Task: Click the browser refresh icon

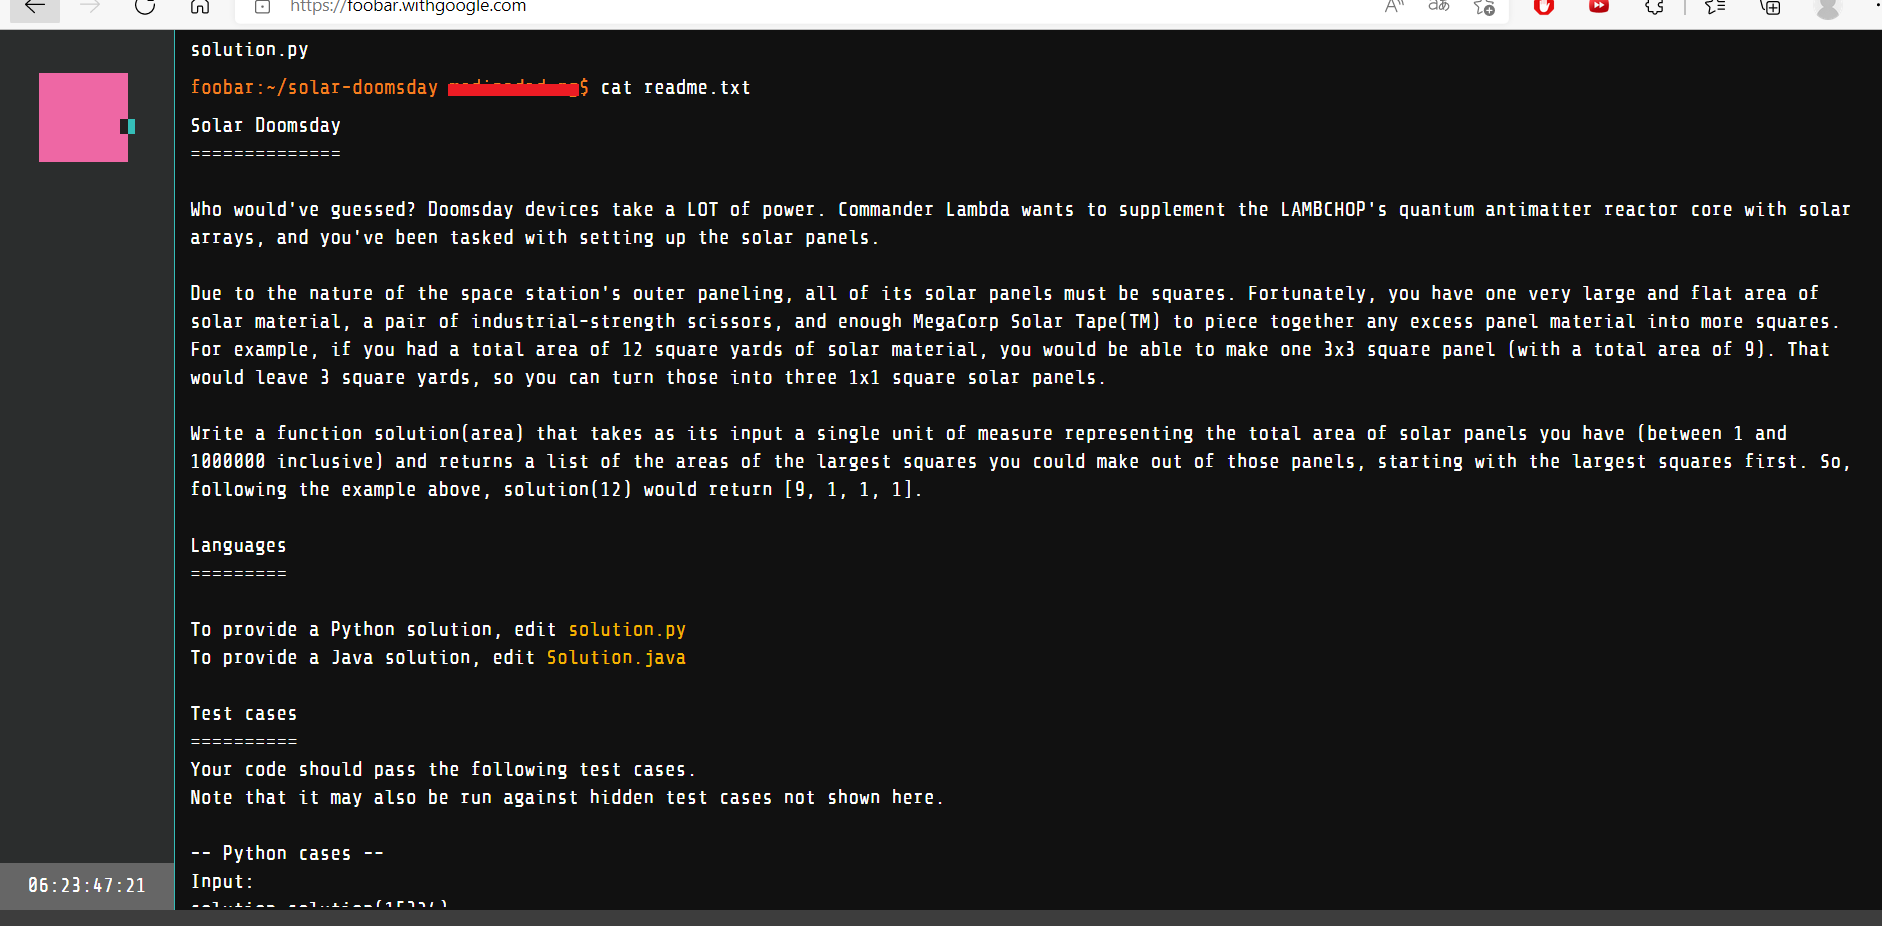Action: [145, 7]
